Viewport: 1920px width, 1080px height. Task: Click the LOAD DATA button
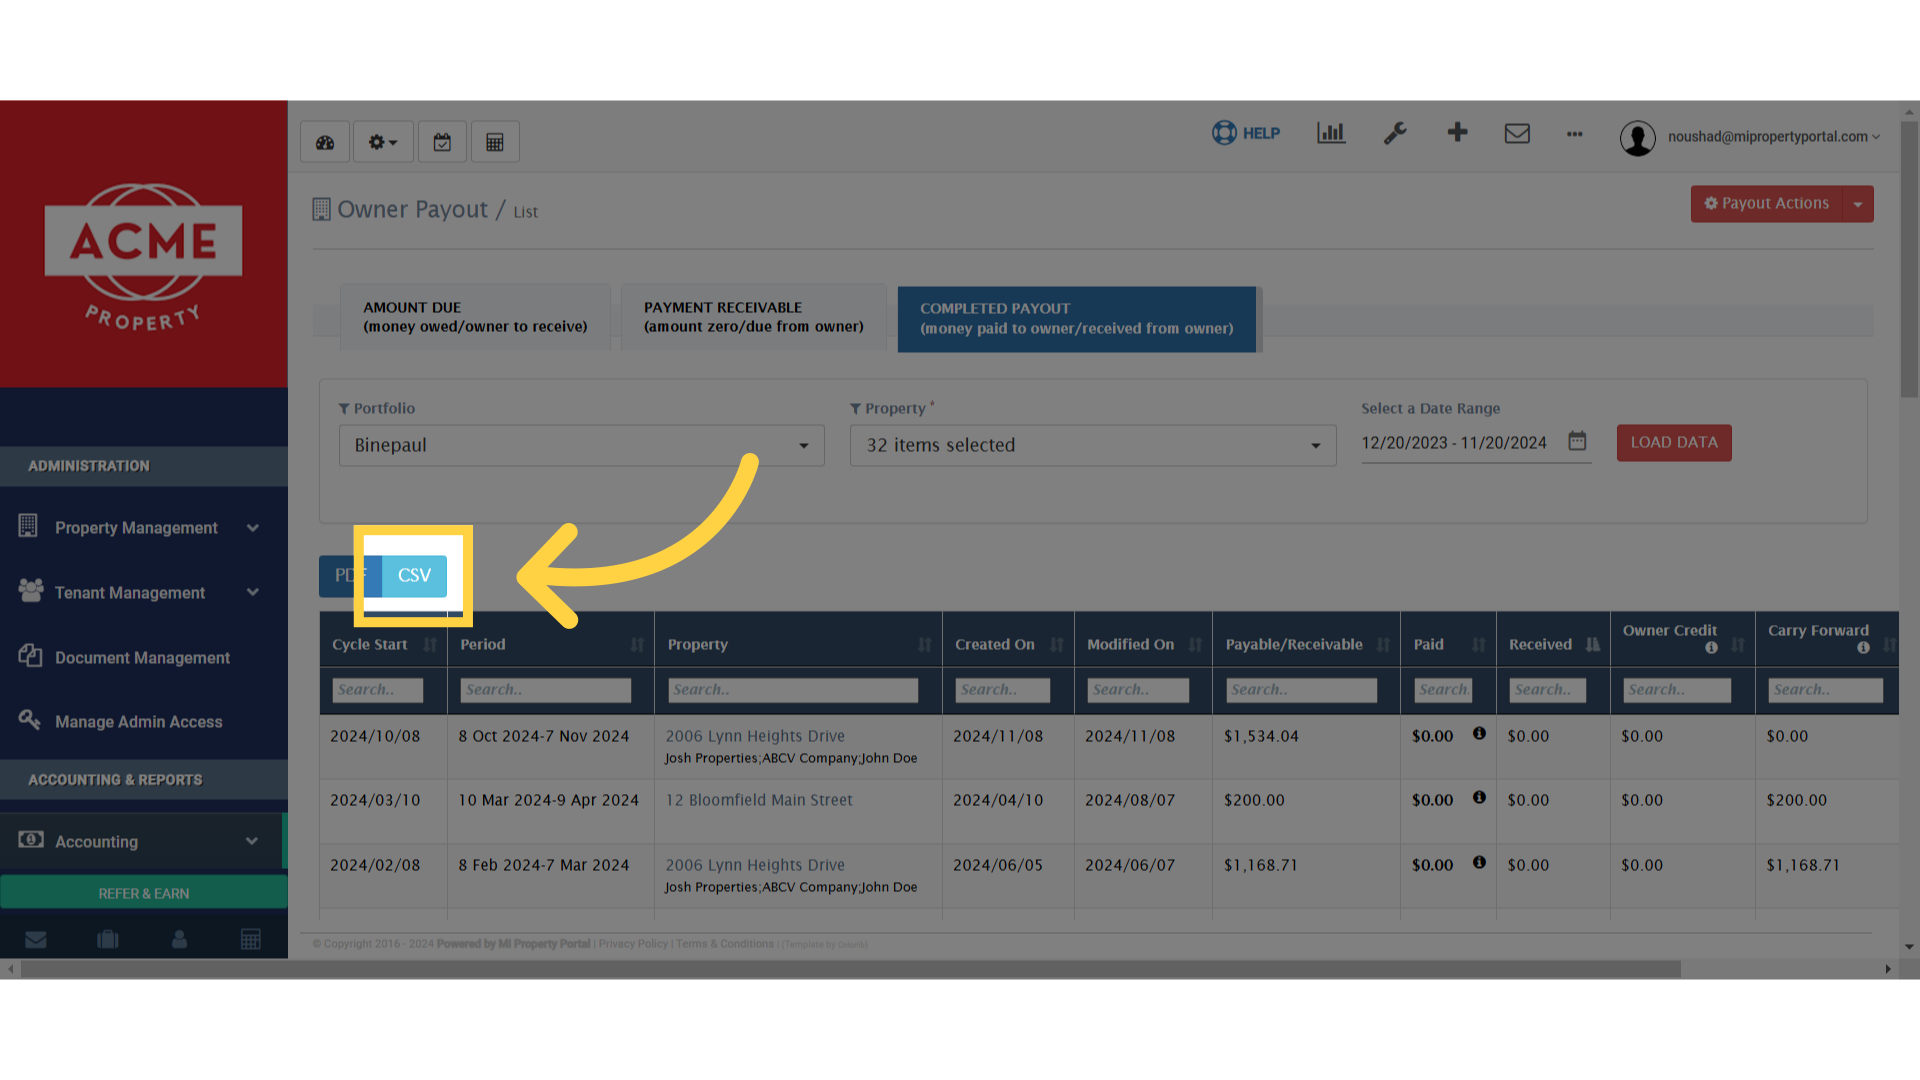(x=1674, y=442)
